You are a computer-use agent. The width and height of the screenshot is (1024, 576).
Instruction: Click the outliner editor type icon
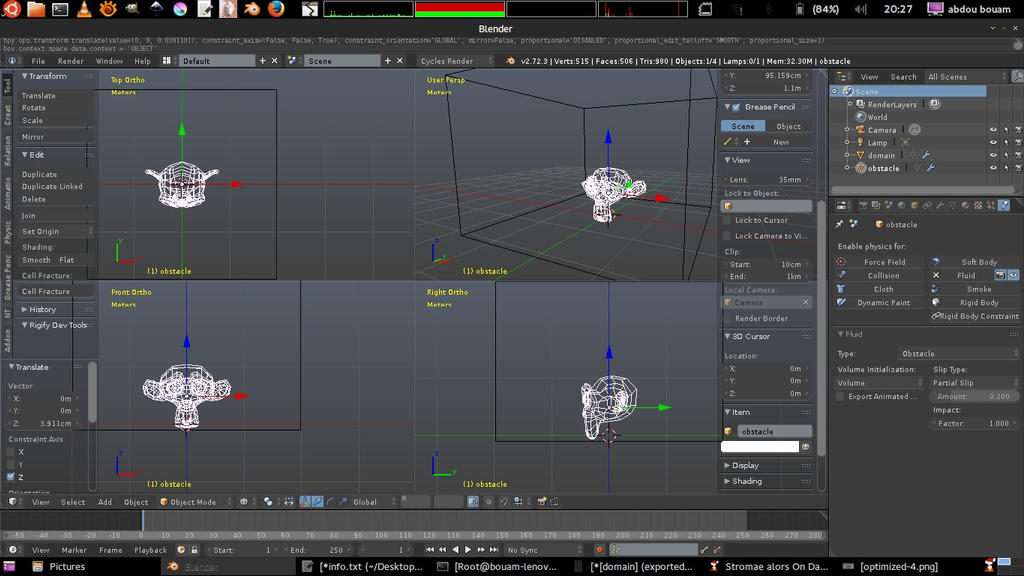click(x=841, y=76)
